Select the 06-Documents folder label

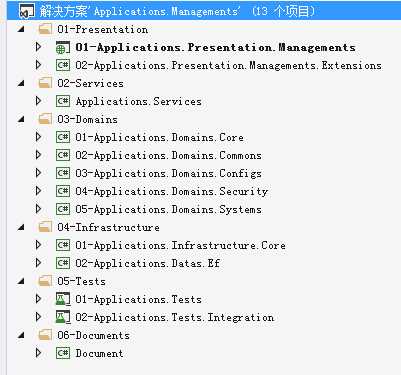[x=93, y=335]
